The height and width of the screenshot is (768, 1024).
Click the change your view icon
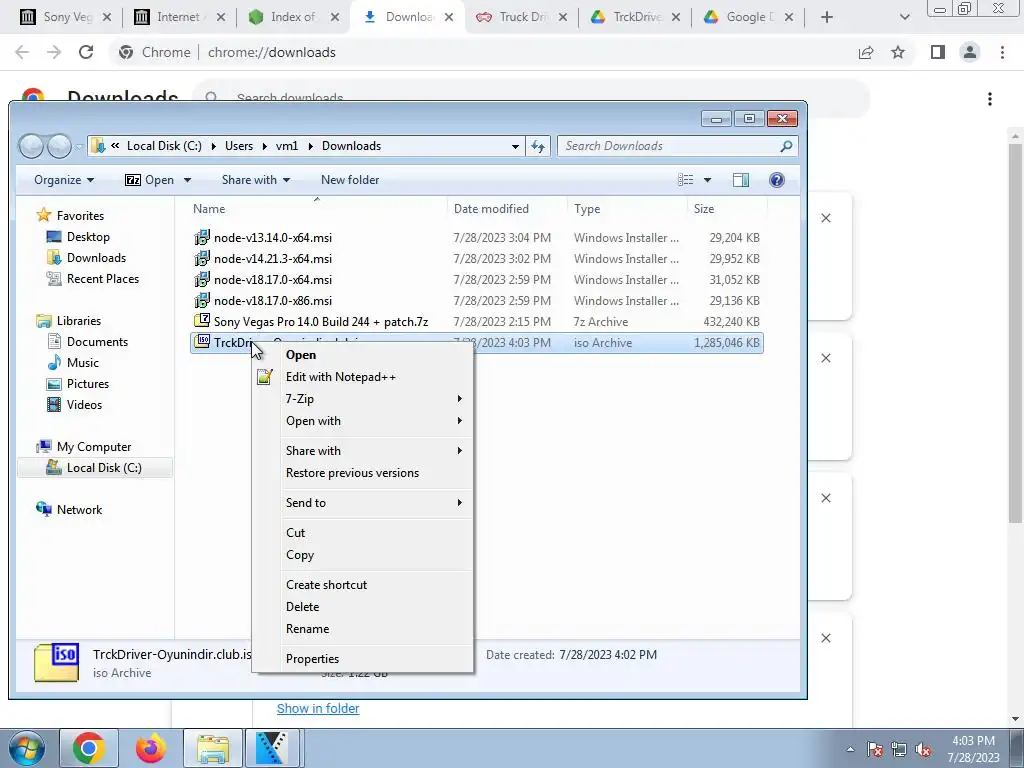coord(685,180)
